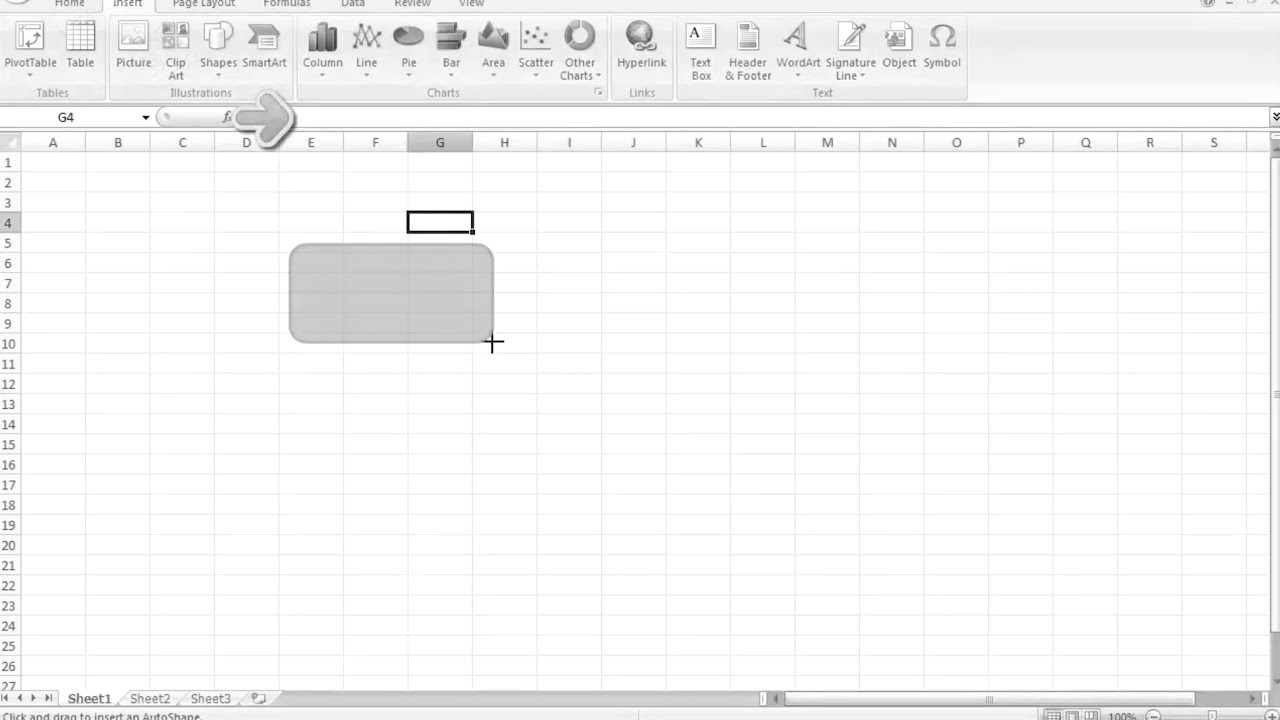Switch to the Sheet2 worksheet tab
Screen dimensions: 1280x720
(150, 698)
